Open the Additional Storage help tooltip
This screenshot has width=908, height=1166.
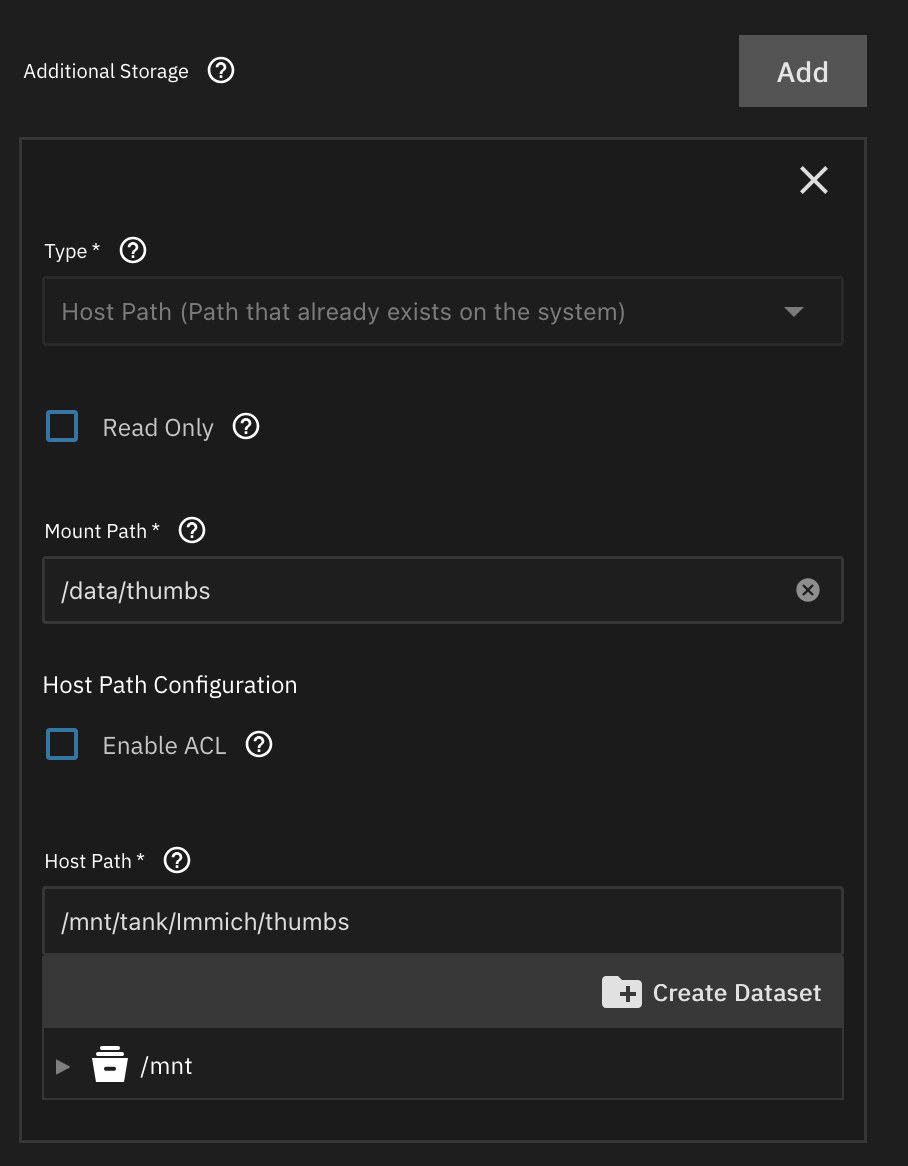pos(221,70)
